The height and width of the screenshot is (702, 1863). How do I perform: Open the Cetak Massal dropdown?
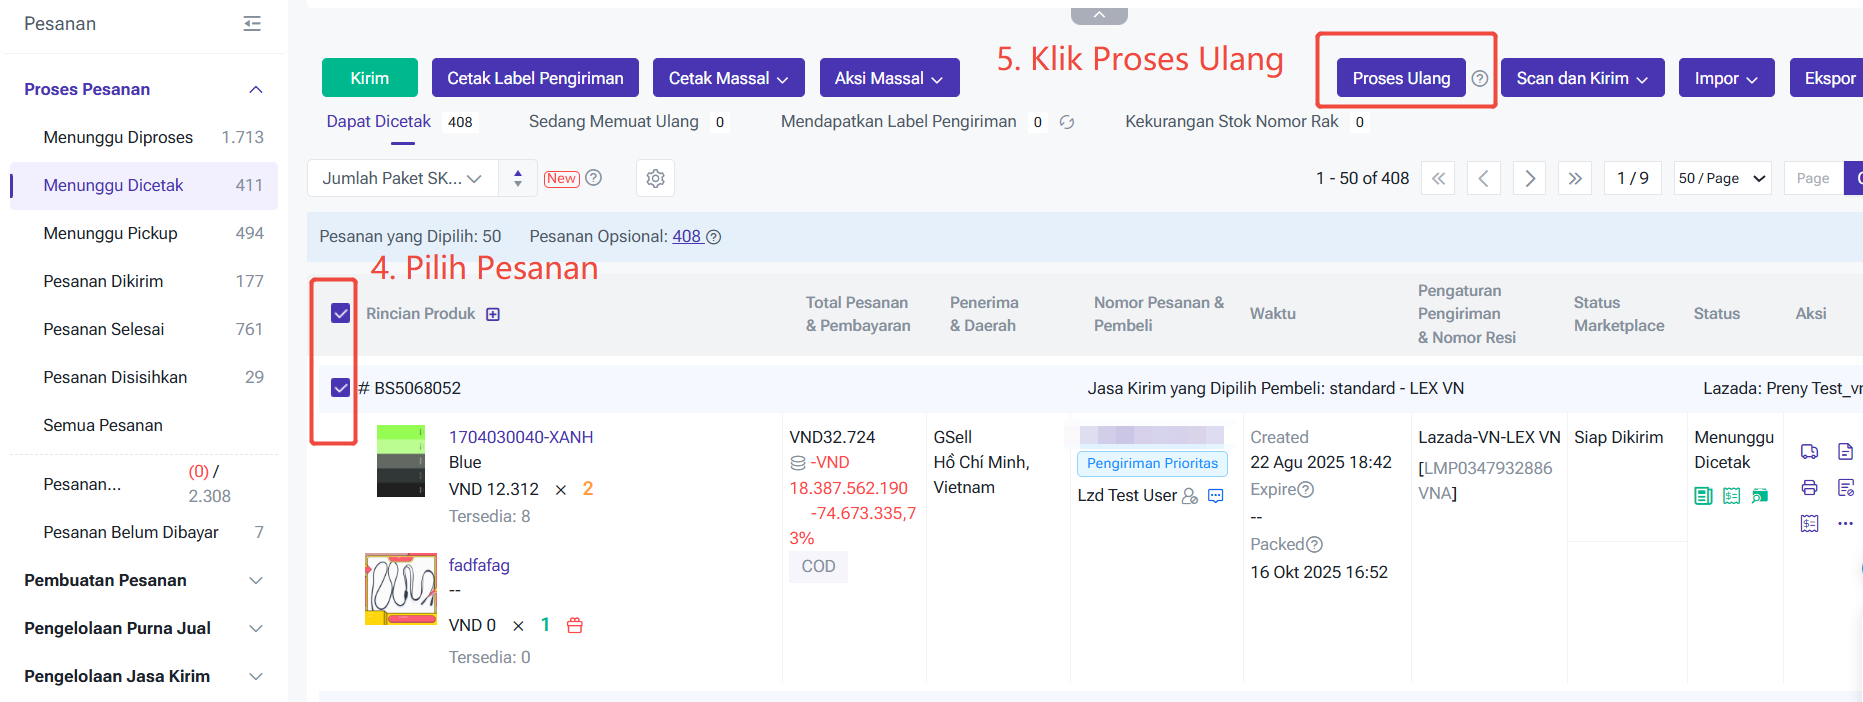click(x=728, y=78)
